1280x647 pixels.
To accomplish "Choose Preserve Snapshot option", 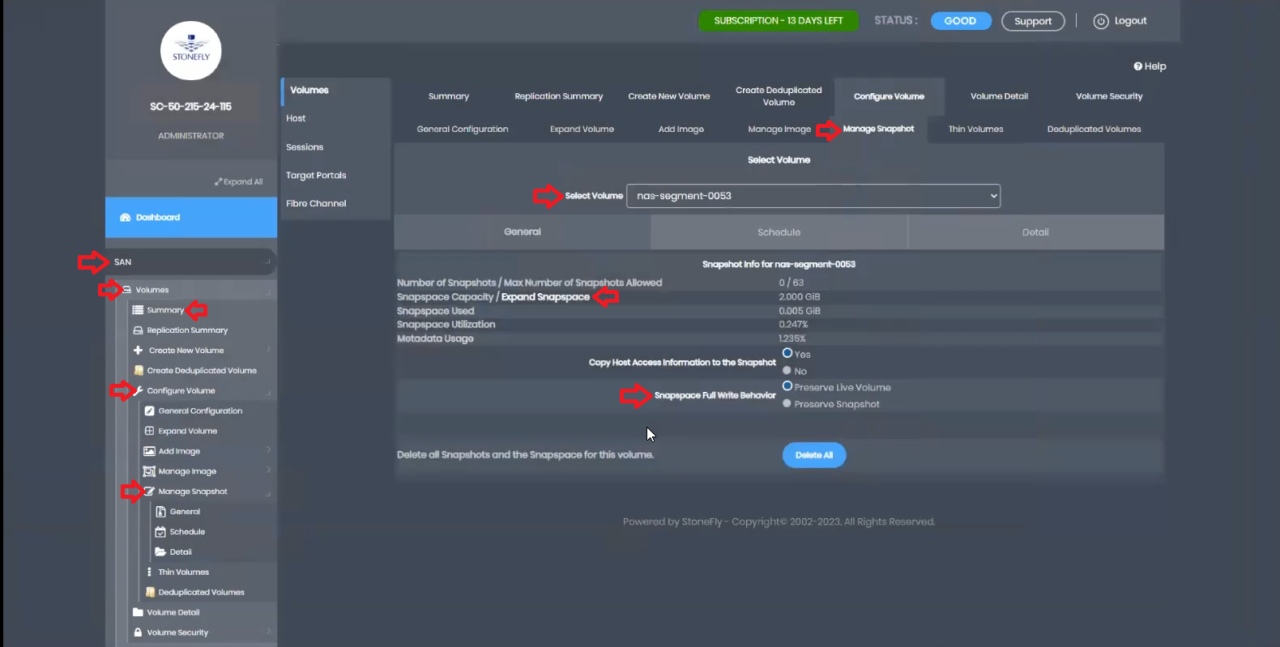I will tap(787, 404).
